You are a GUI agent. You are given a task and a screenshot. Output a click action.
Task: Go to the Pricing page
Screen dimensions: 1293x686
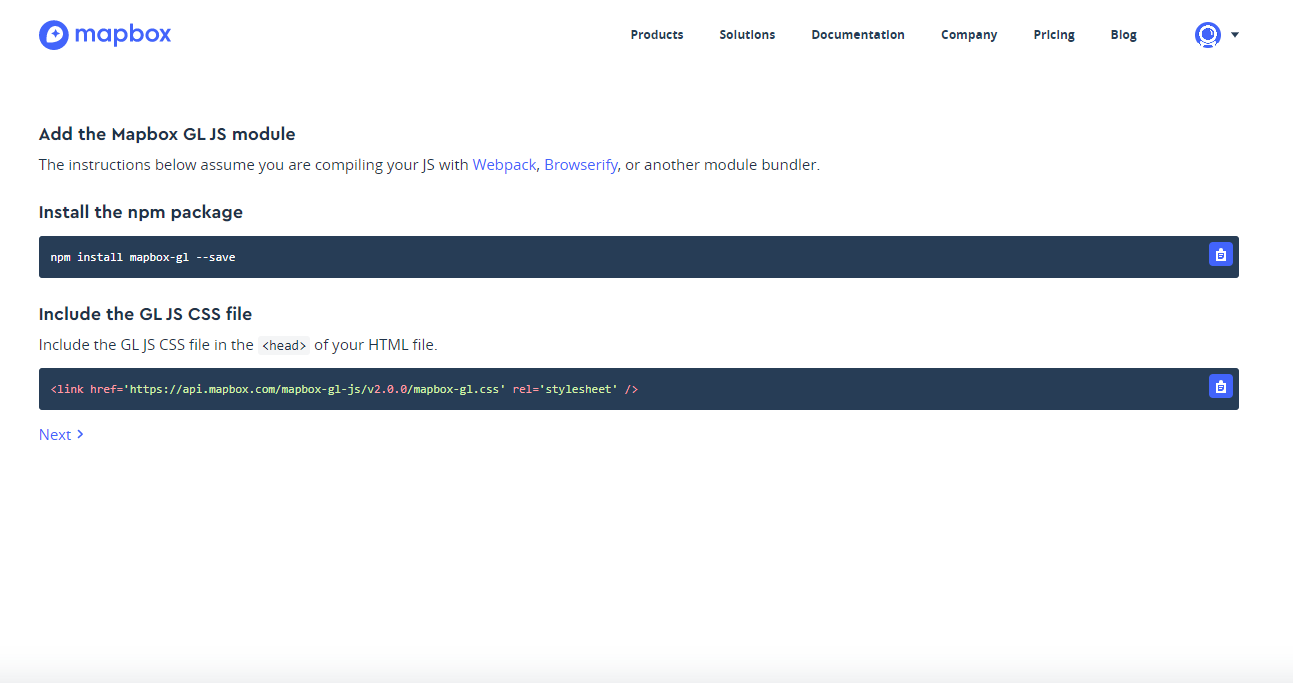coord(1054,35)
